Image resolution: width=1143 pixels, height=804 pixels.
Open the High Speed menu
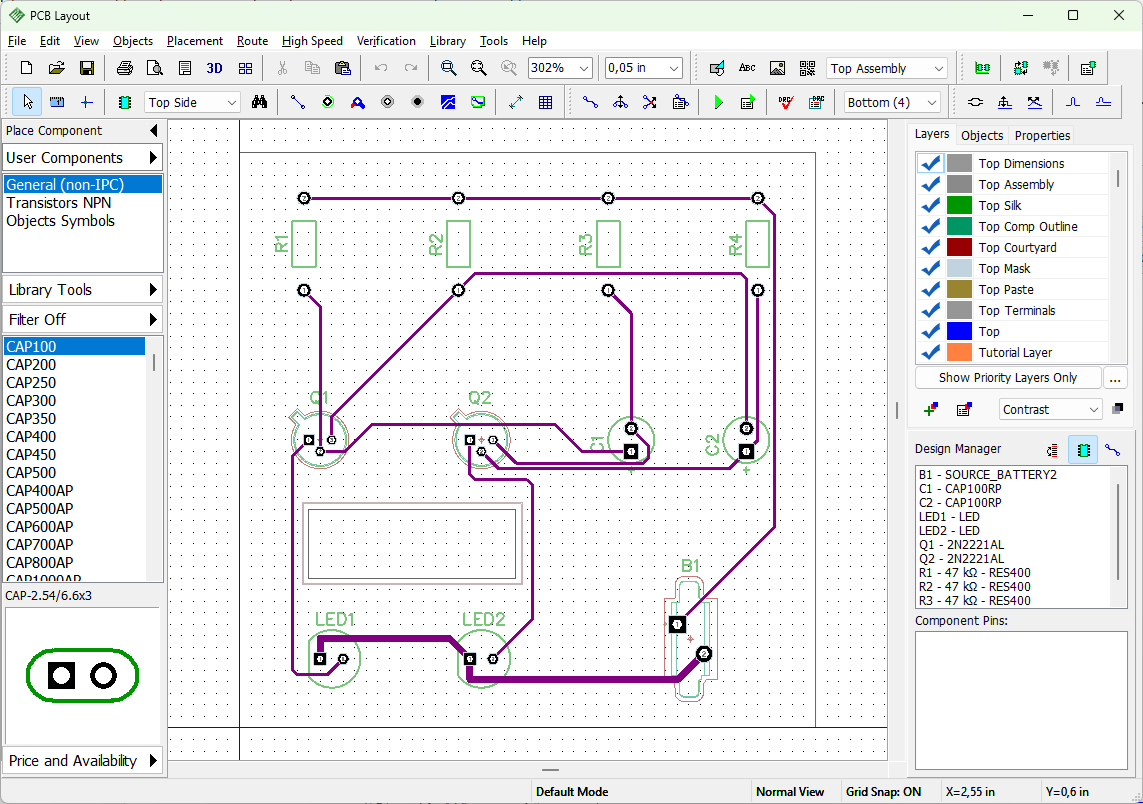pos(312,41)
